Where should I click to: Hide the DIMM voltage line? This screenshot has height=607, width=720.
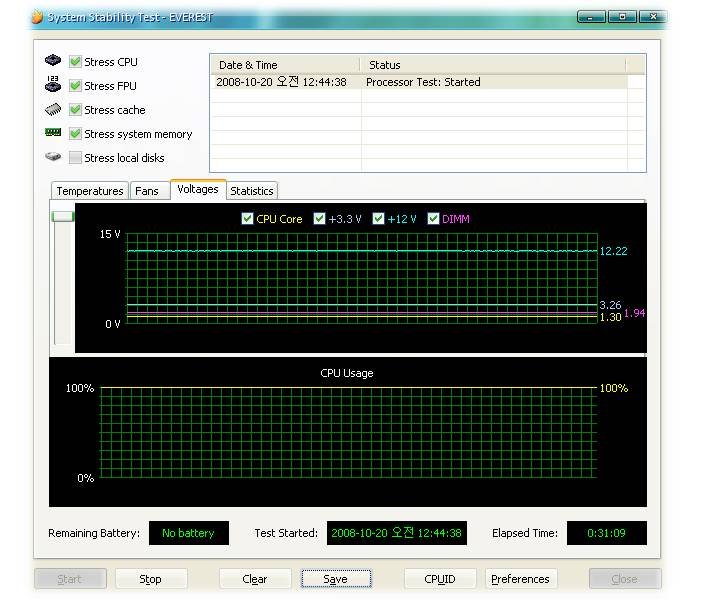click(433, 219)
